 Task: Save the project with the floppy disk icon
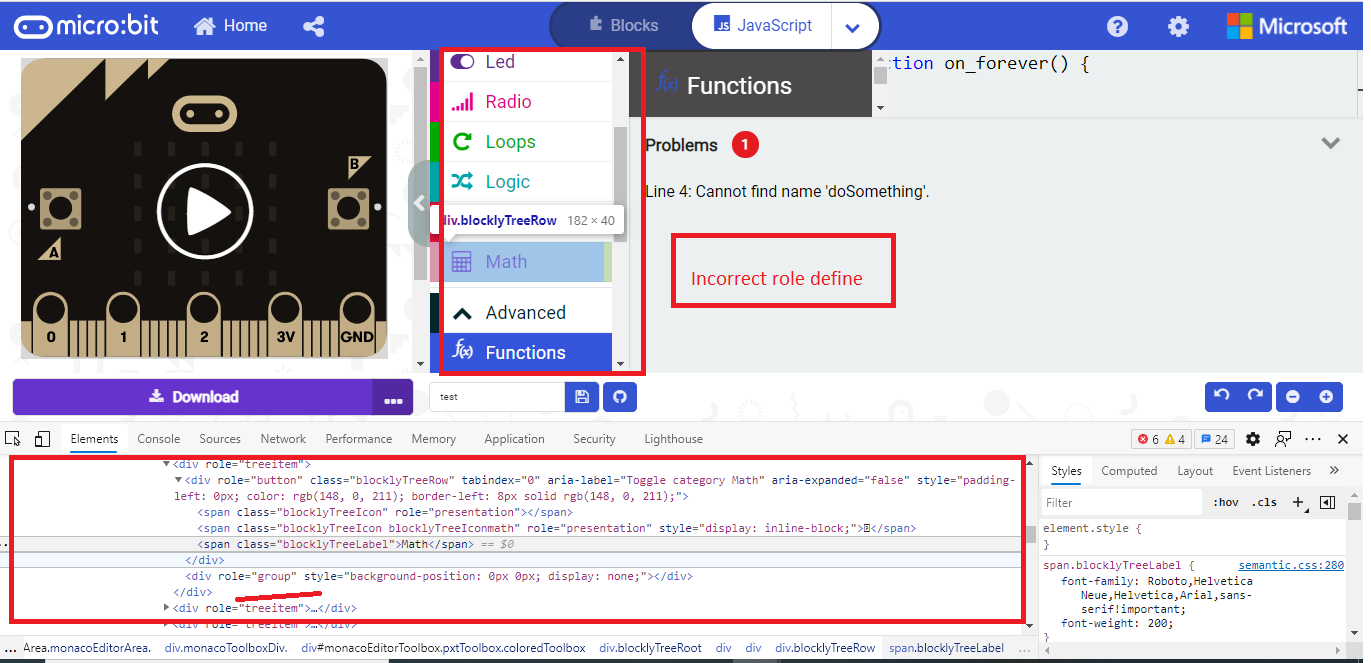(581, 397)
